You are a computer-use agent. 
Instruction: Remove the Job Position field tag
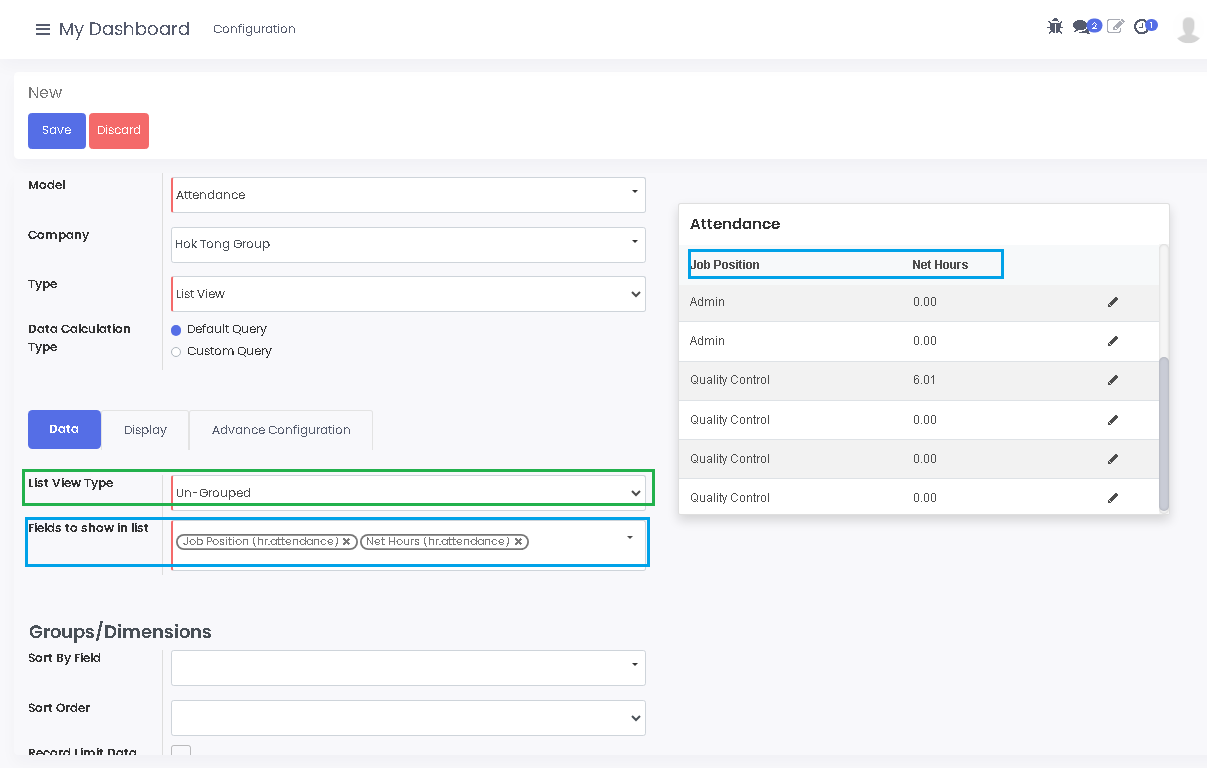pyautogui.click(x=347, y=542)
